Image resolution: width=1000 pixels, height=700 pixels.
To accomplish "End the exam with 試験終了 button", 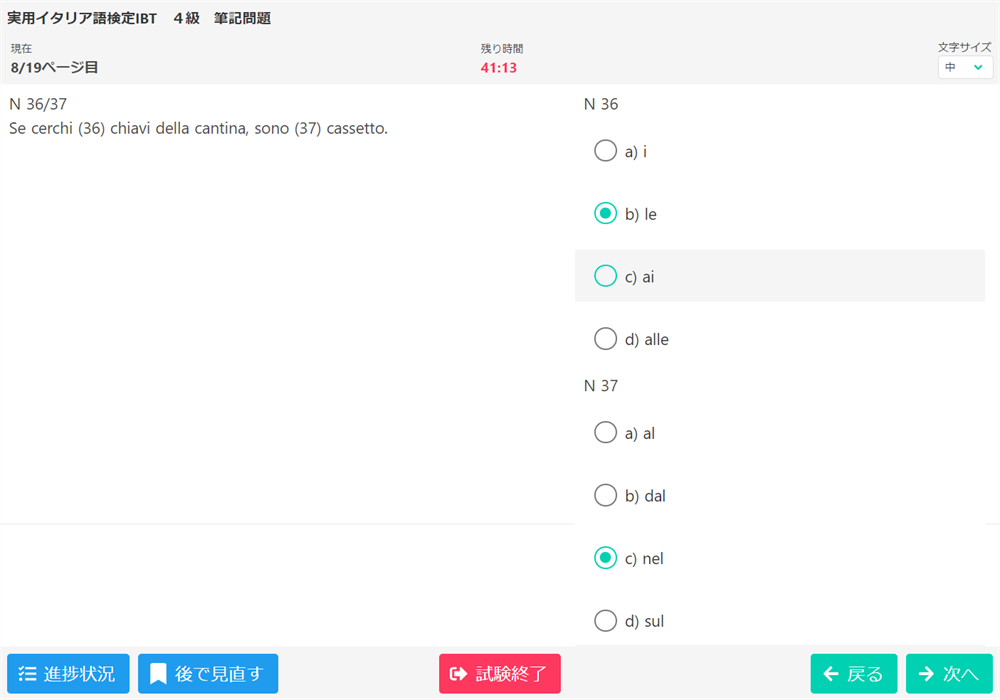I will [x=500, y=674].
